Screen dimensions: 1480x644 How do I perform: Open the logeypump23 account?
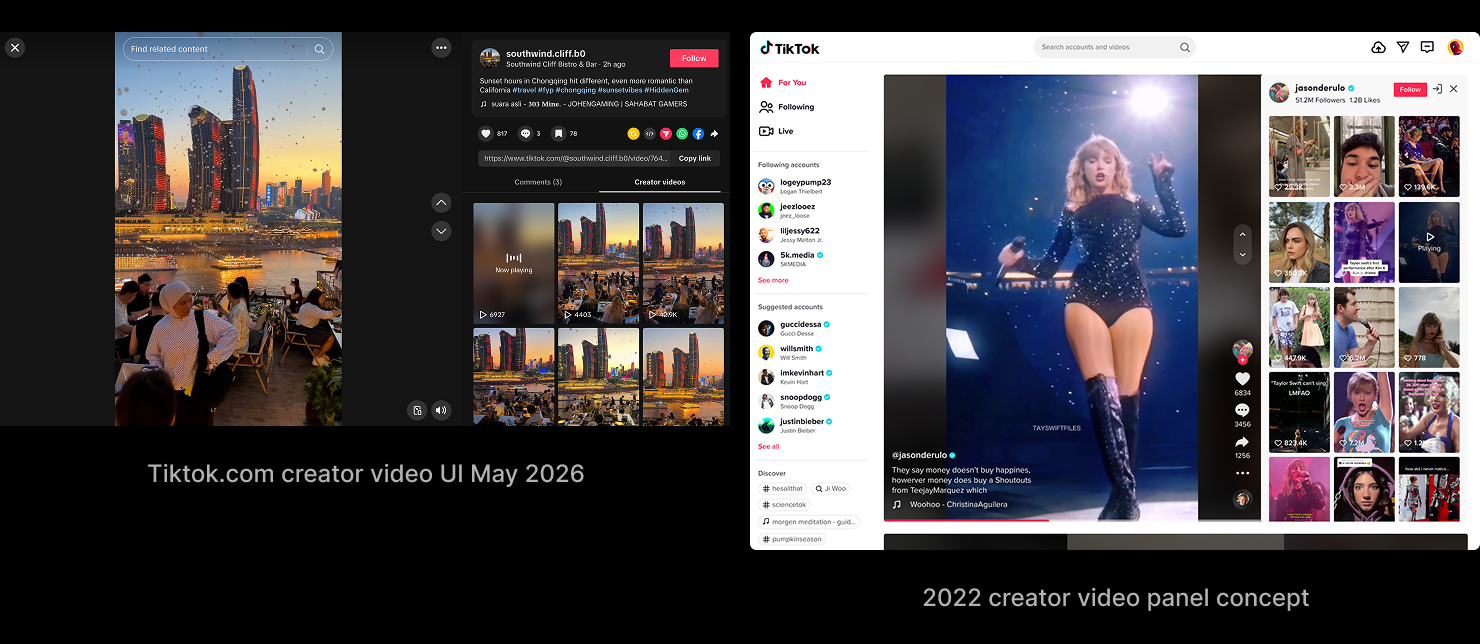pyautogui.click(x=796, y=186)
